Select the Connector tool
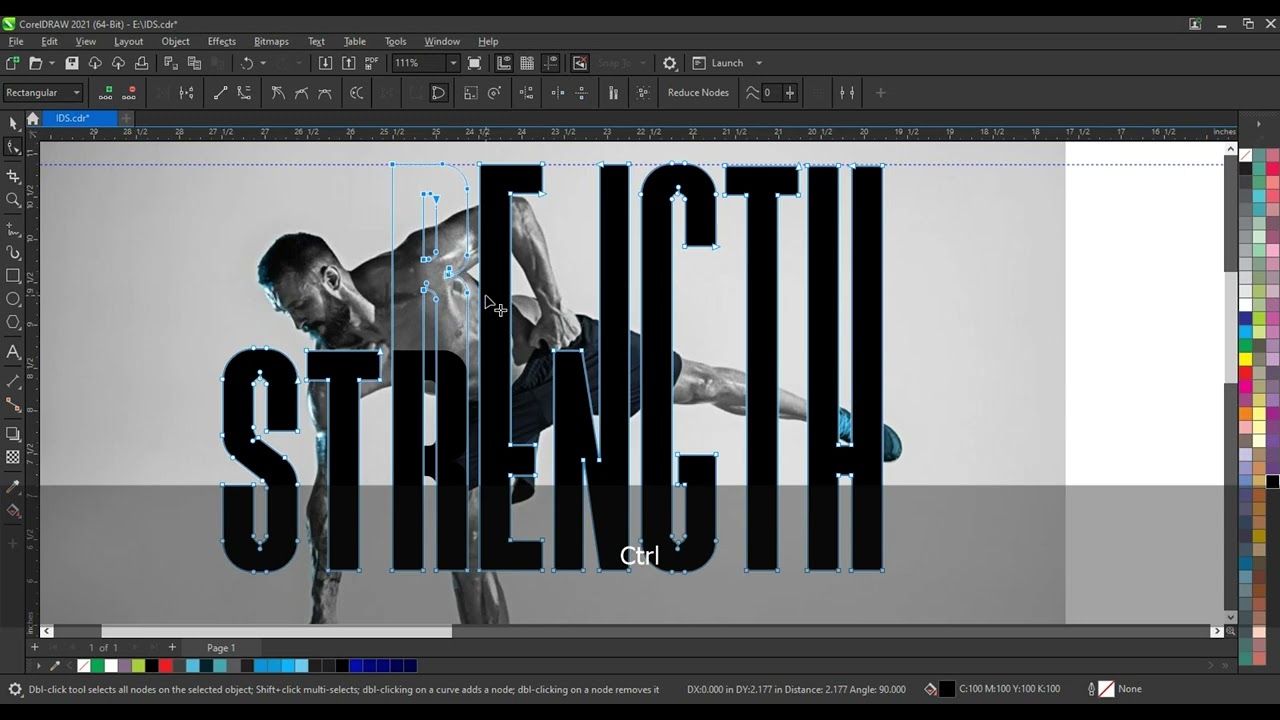This screenshot has width=1280, height=720. tap(13, 405)
